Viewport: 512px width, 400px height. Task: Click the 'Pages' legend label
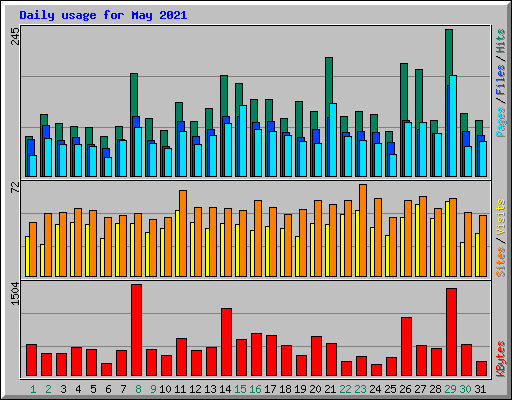500,122
